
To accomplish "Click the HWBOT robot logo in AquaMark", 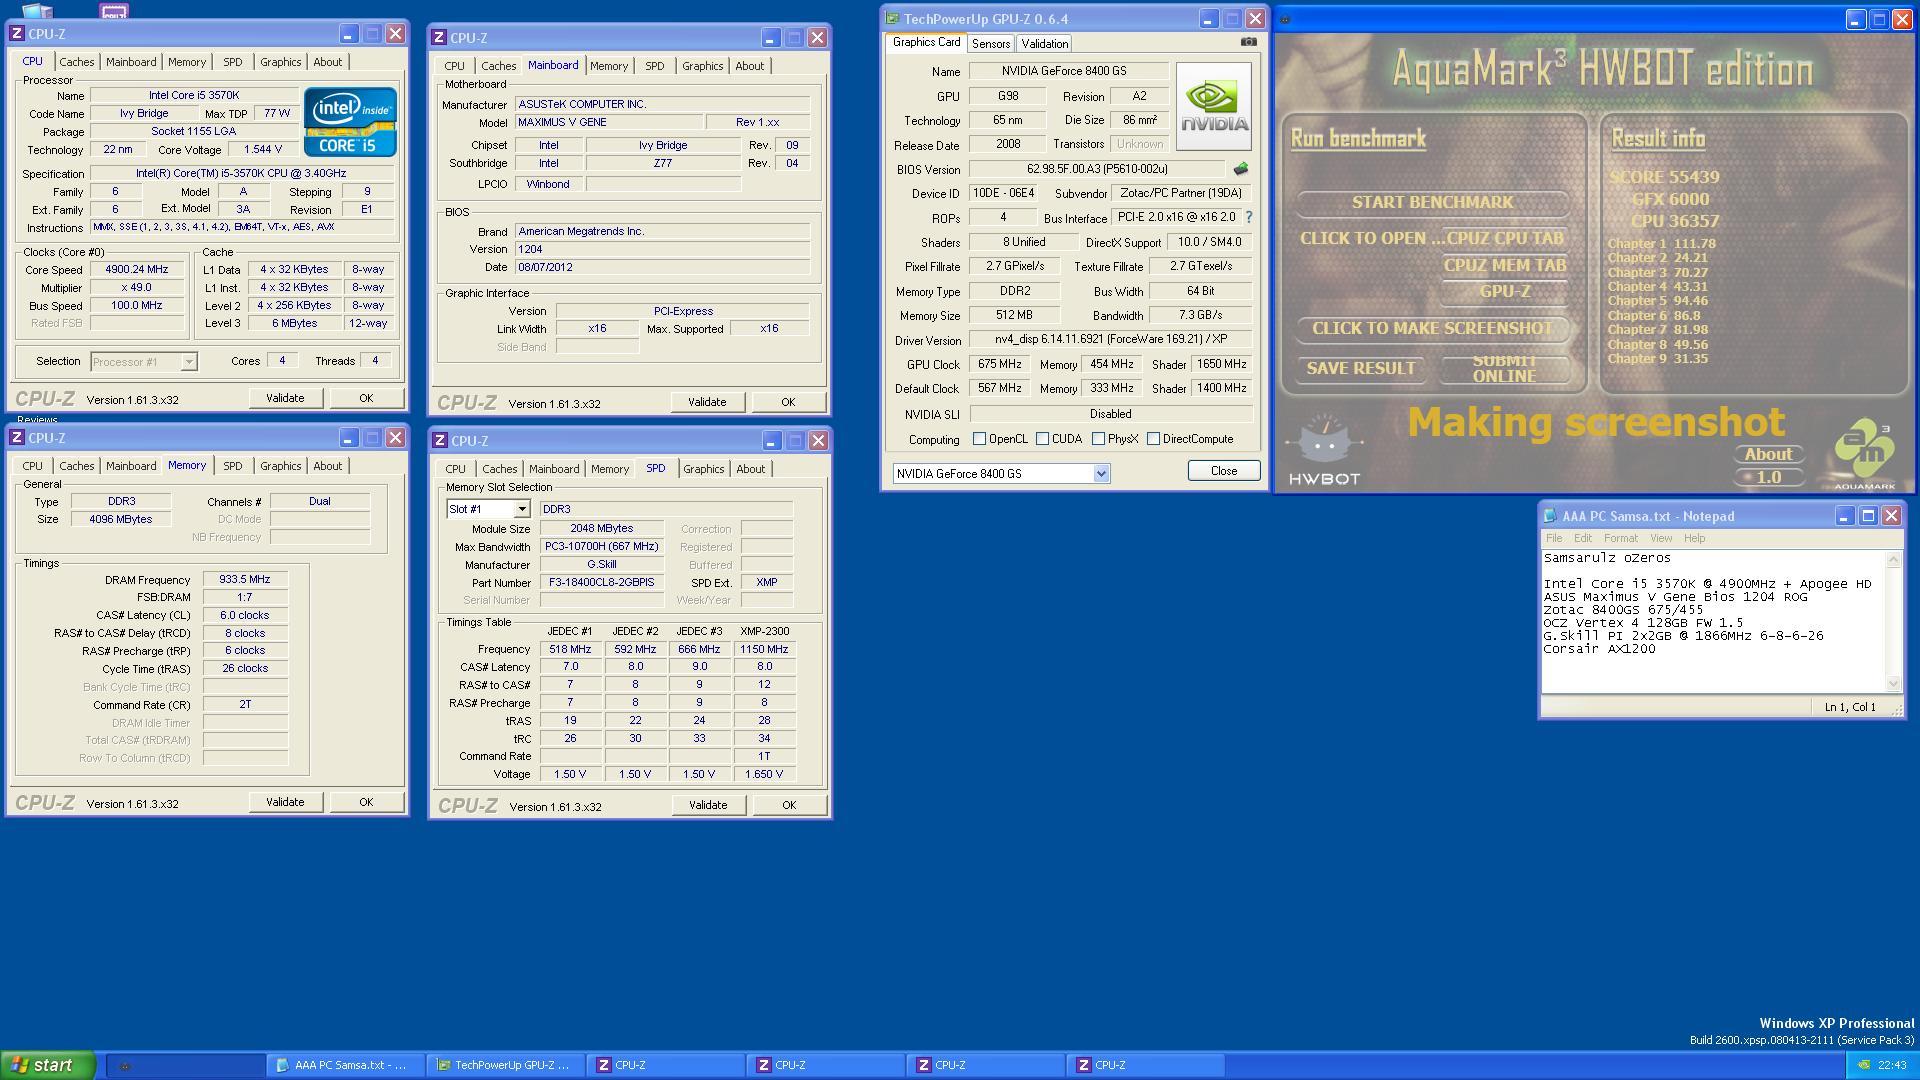I will (x=1324, y=450).
